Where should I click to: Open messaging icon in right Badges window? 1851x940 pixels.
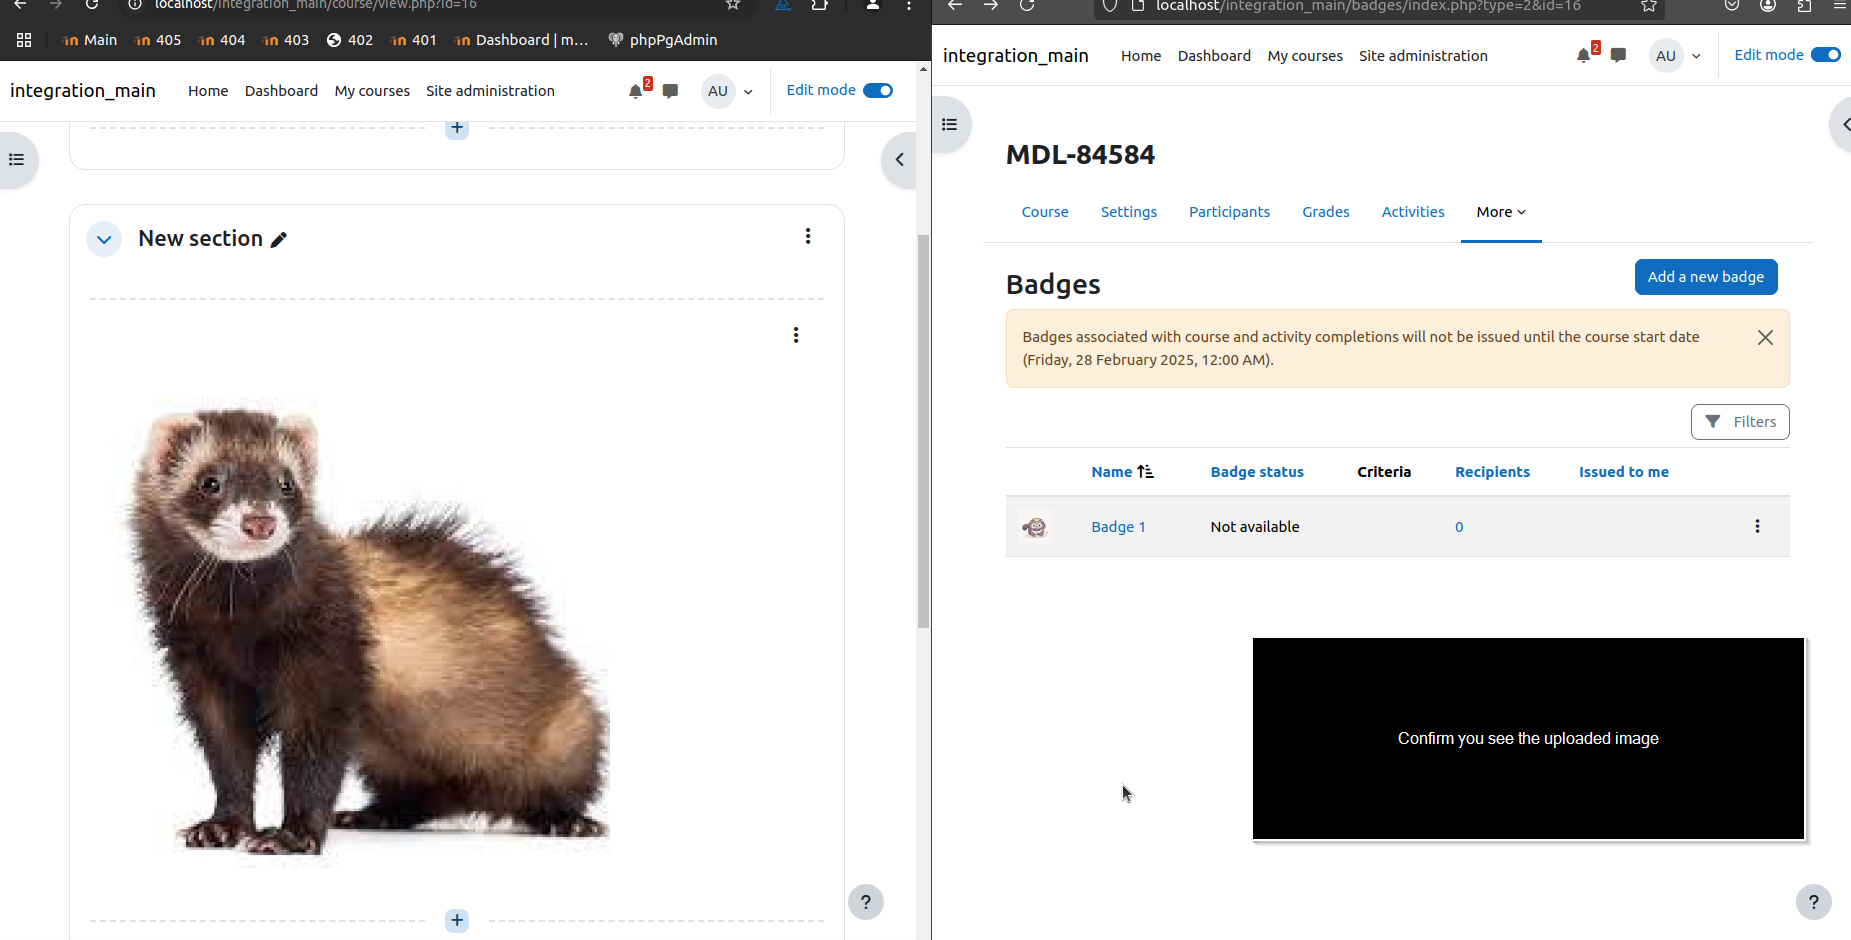tap(1618, 56)
